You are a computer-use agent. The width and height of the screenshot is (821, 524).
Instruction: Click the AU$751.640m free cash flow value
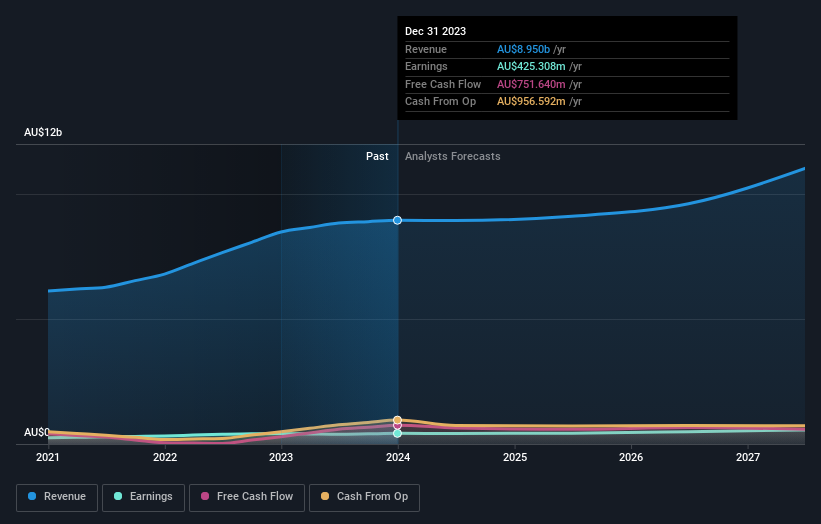tap(531, 84)
